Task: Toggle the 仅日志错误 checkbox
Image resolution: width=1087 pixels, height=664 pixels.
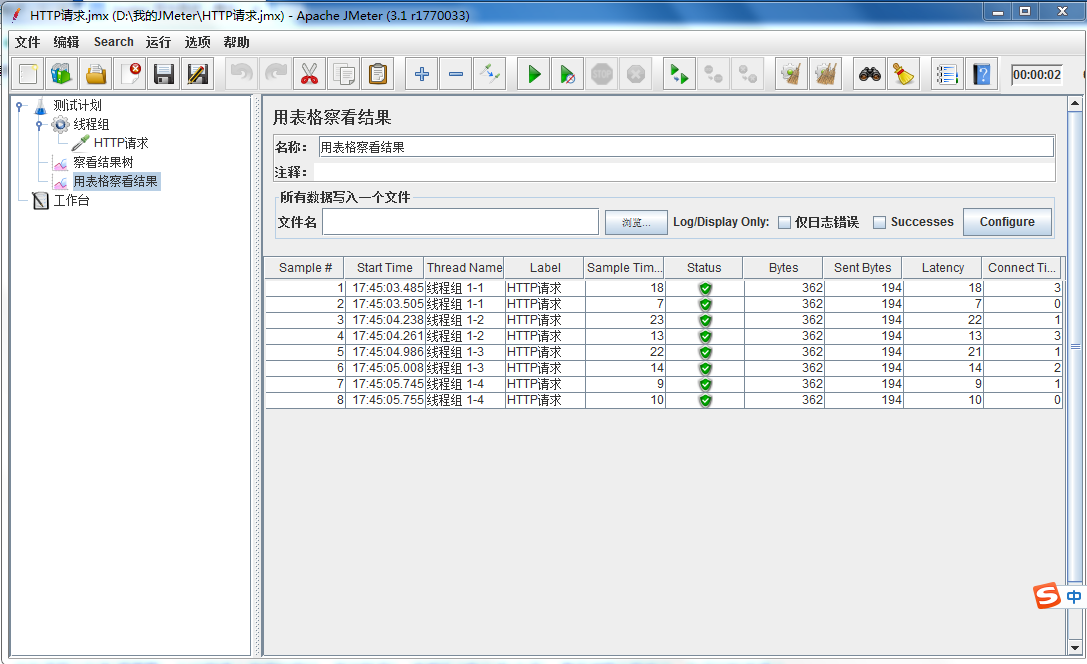Action: 784,222
